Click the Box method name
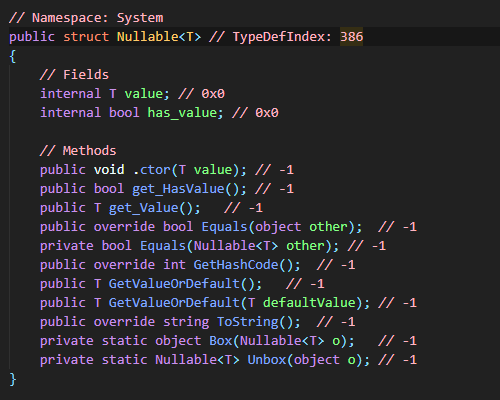The height and width of the screenshot is (400, 500). (221, 341)
